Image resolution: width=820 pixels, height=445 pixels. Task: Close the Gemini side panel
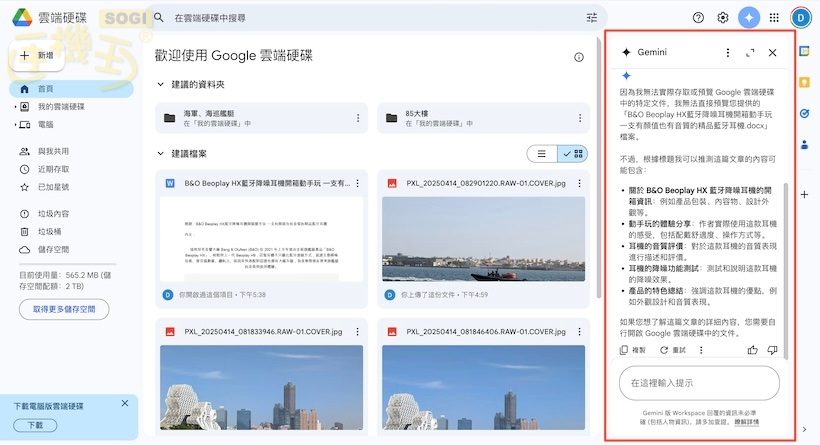coord(772,52)
